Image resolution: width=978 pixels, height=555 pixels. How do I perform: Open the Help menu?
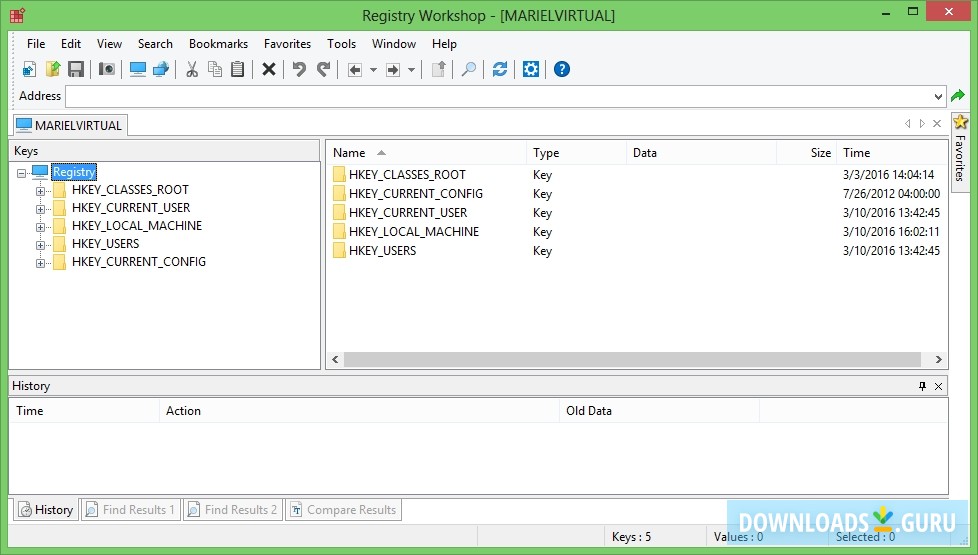tap(444, 44)
